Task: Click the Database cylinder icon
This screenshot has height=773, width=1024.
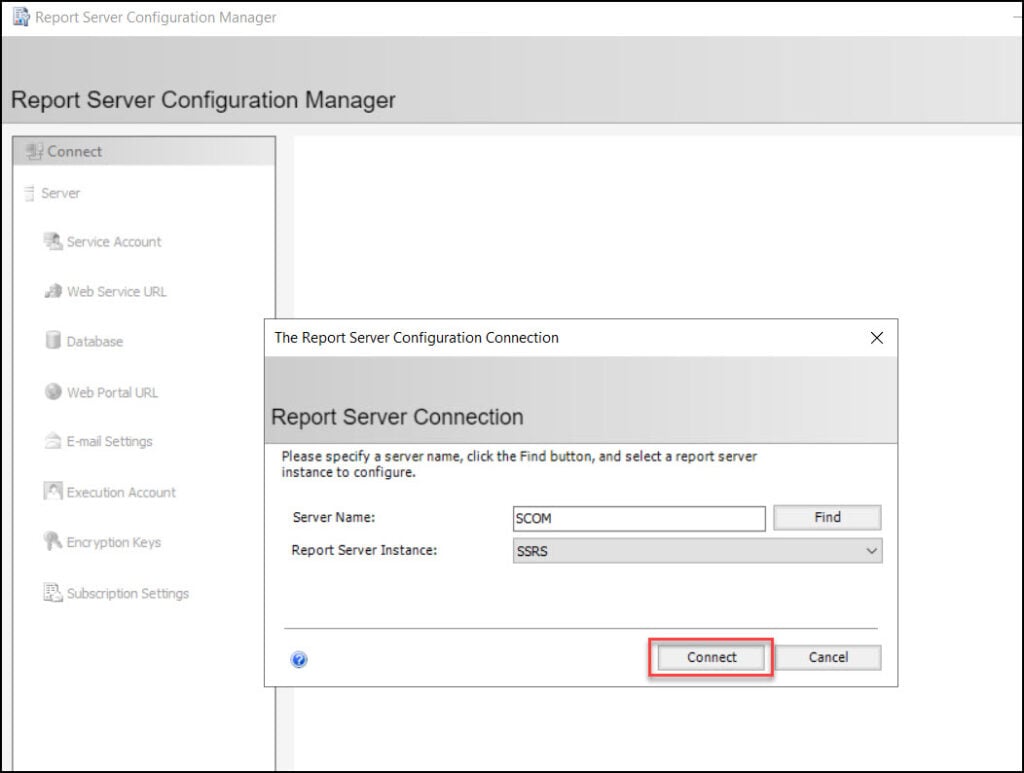Action: [53, 340]
